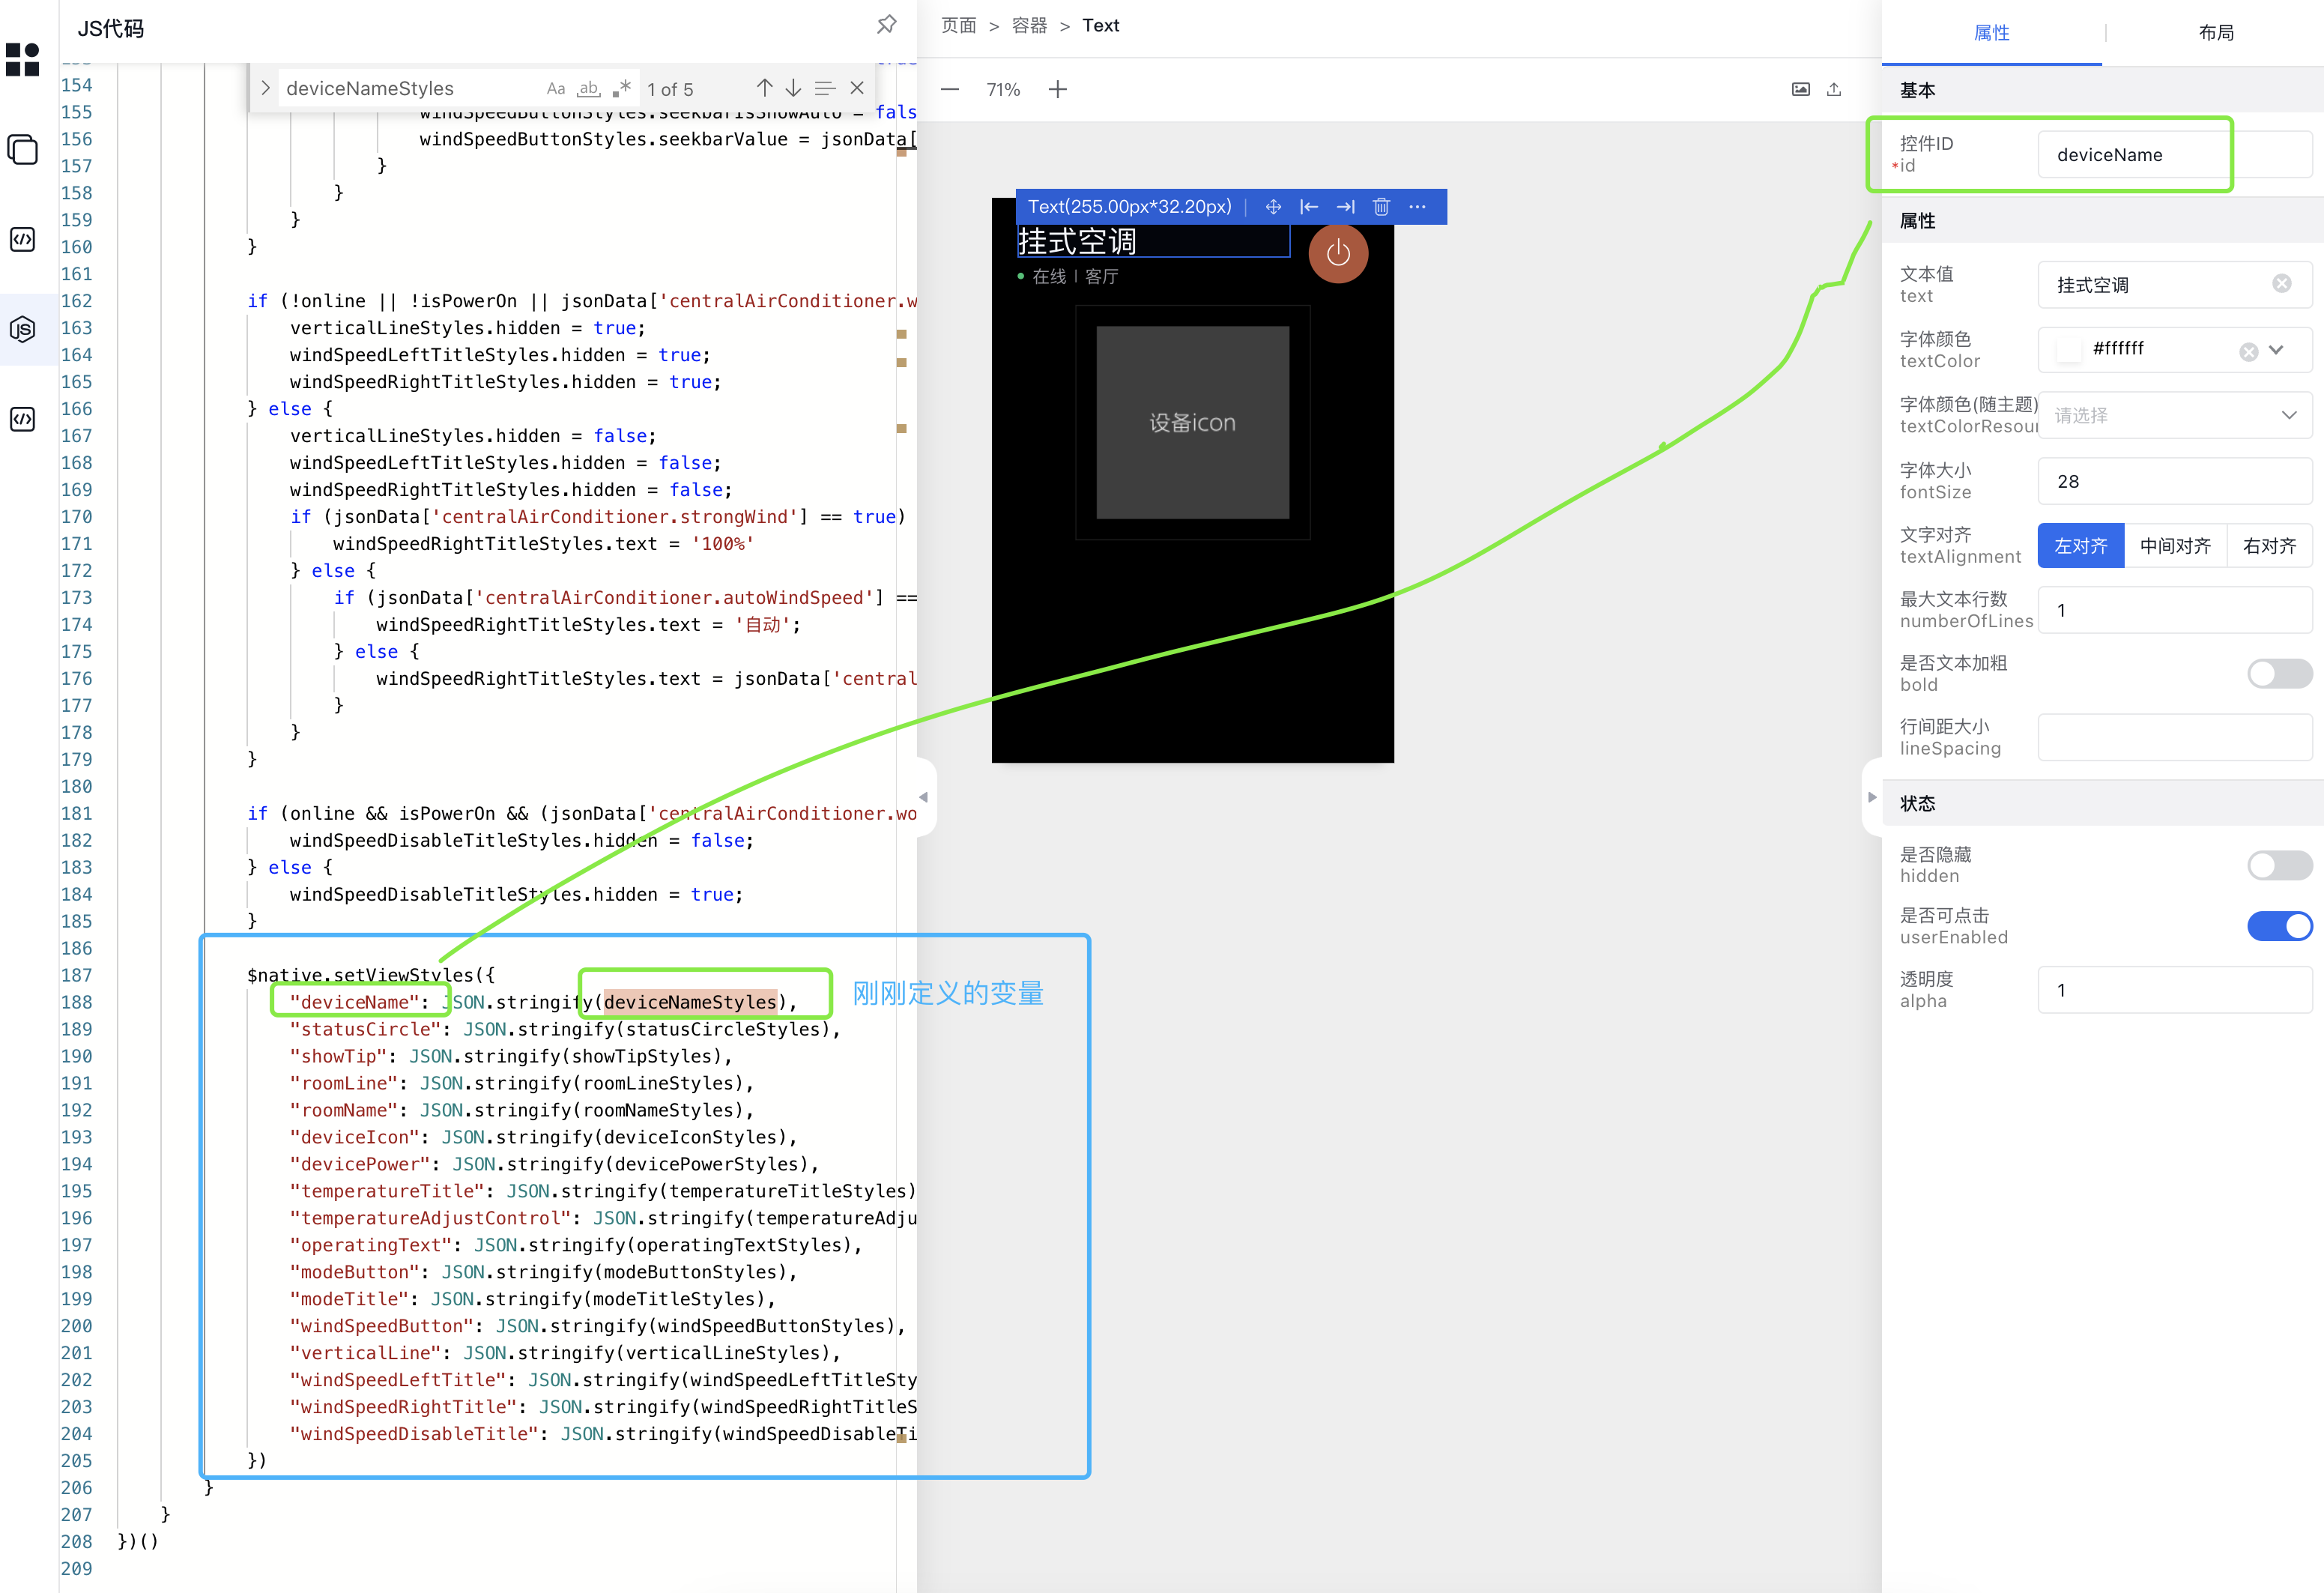
Task: Open the 字体颜色(随主题) dropdown
Action: coord(2174,415)
